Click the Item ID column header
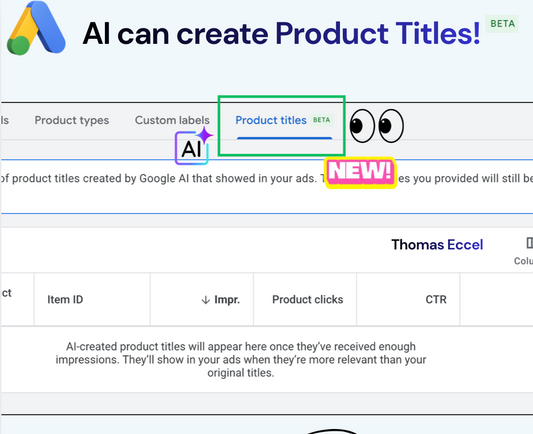 pos(65,299)
